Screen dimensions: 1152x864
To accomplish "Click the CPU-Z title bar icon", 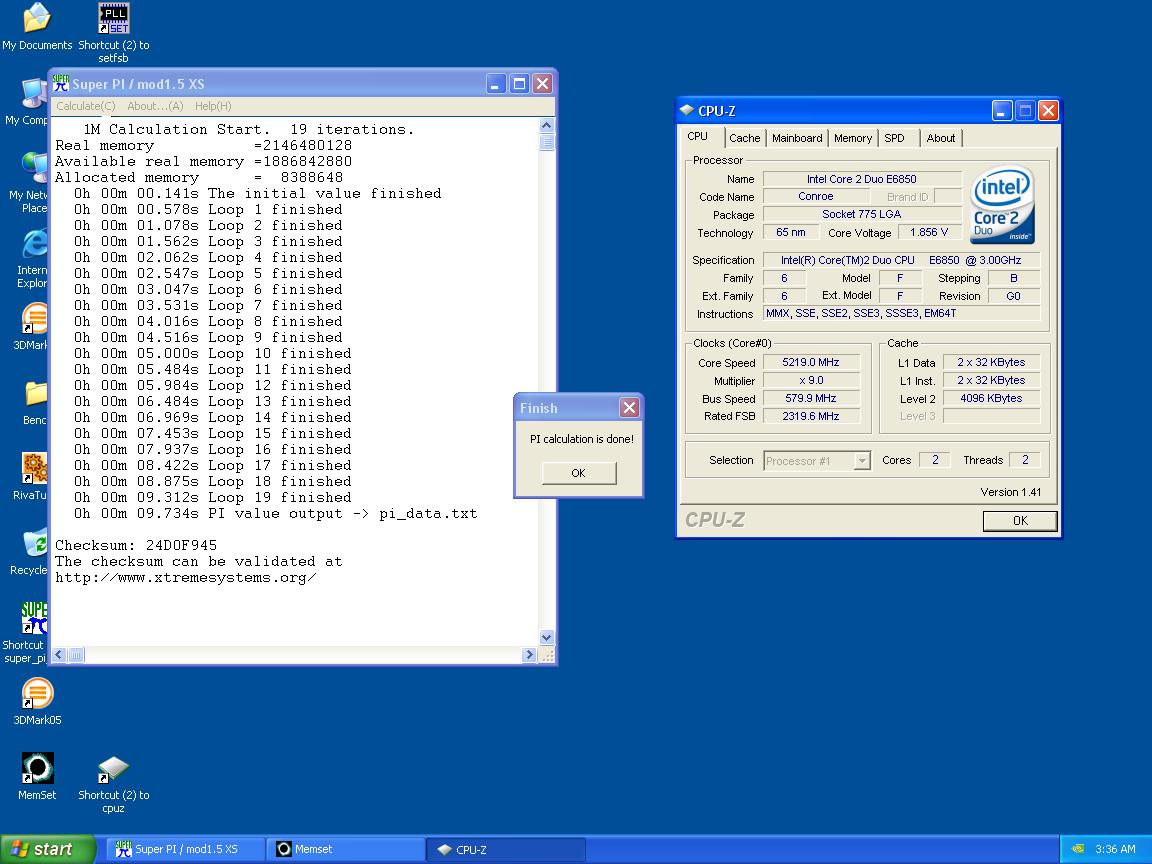I will tap(687, 110).
